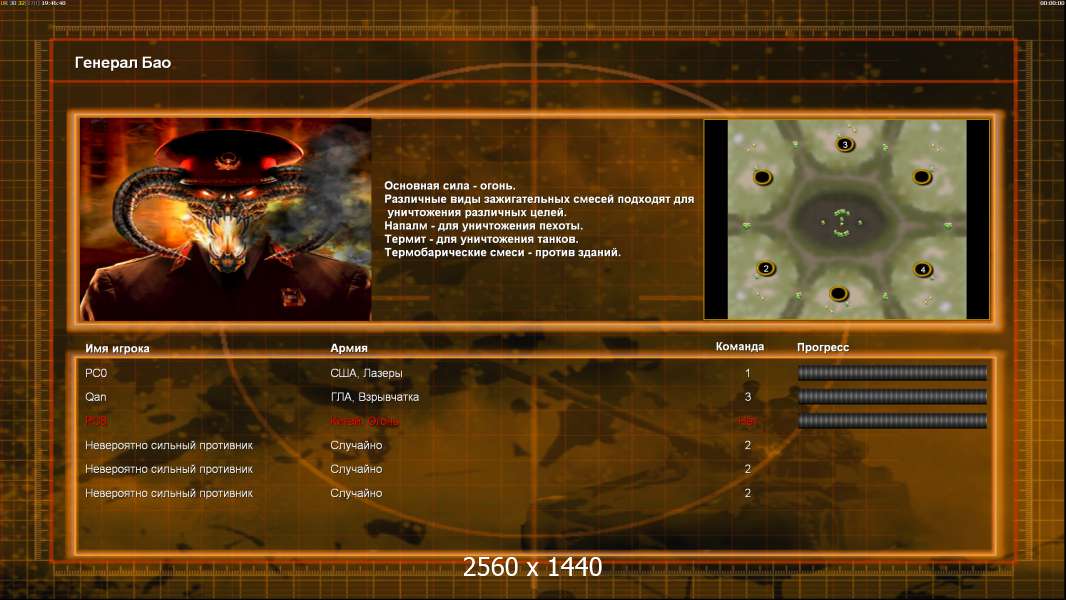Click army "США, Лазеры"
1066x600 pixels.
point(366,373)
